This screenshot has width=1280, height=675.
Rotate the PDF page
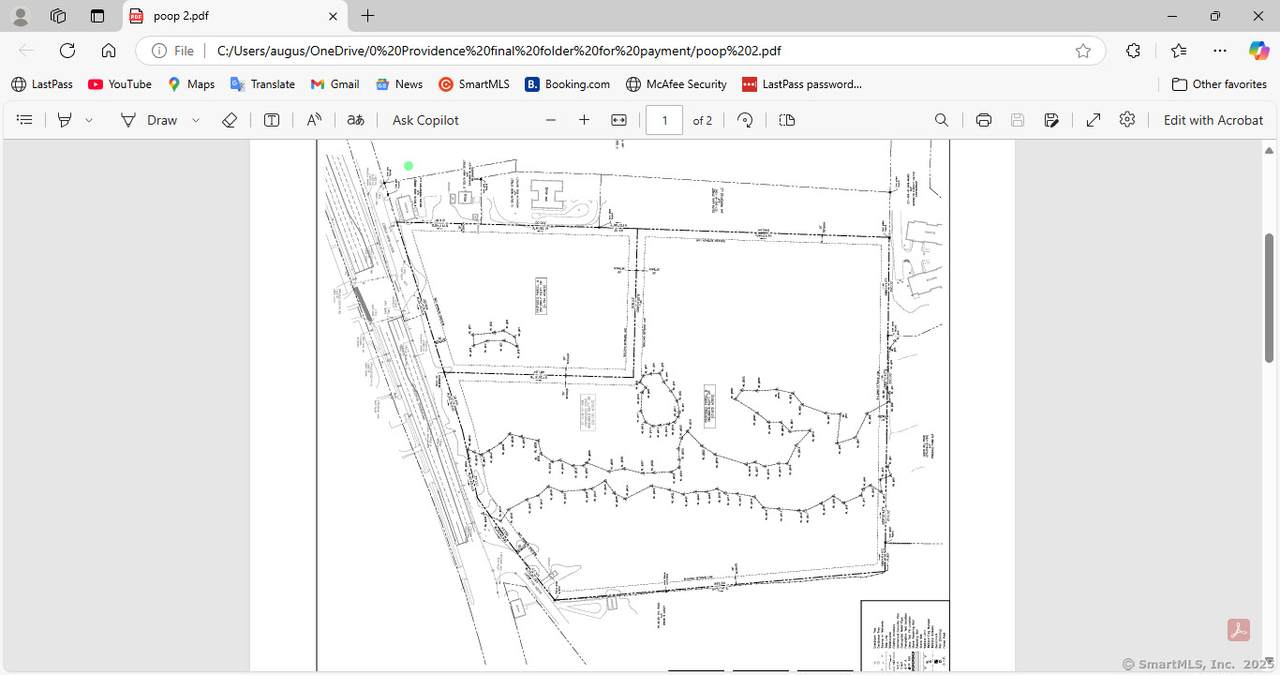pyautogui.click(x=745, y=120)
